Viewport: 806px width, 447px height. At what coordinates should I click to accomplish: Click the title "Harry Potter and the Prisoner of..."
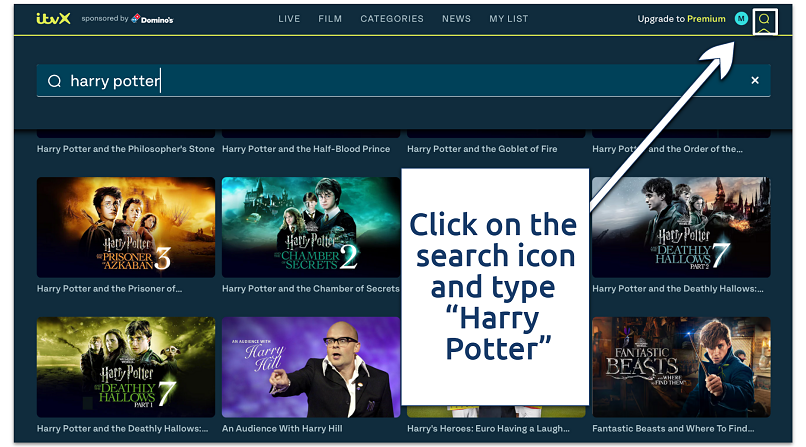109,289
